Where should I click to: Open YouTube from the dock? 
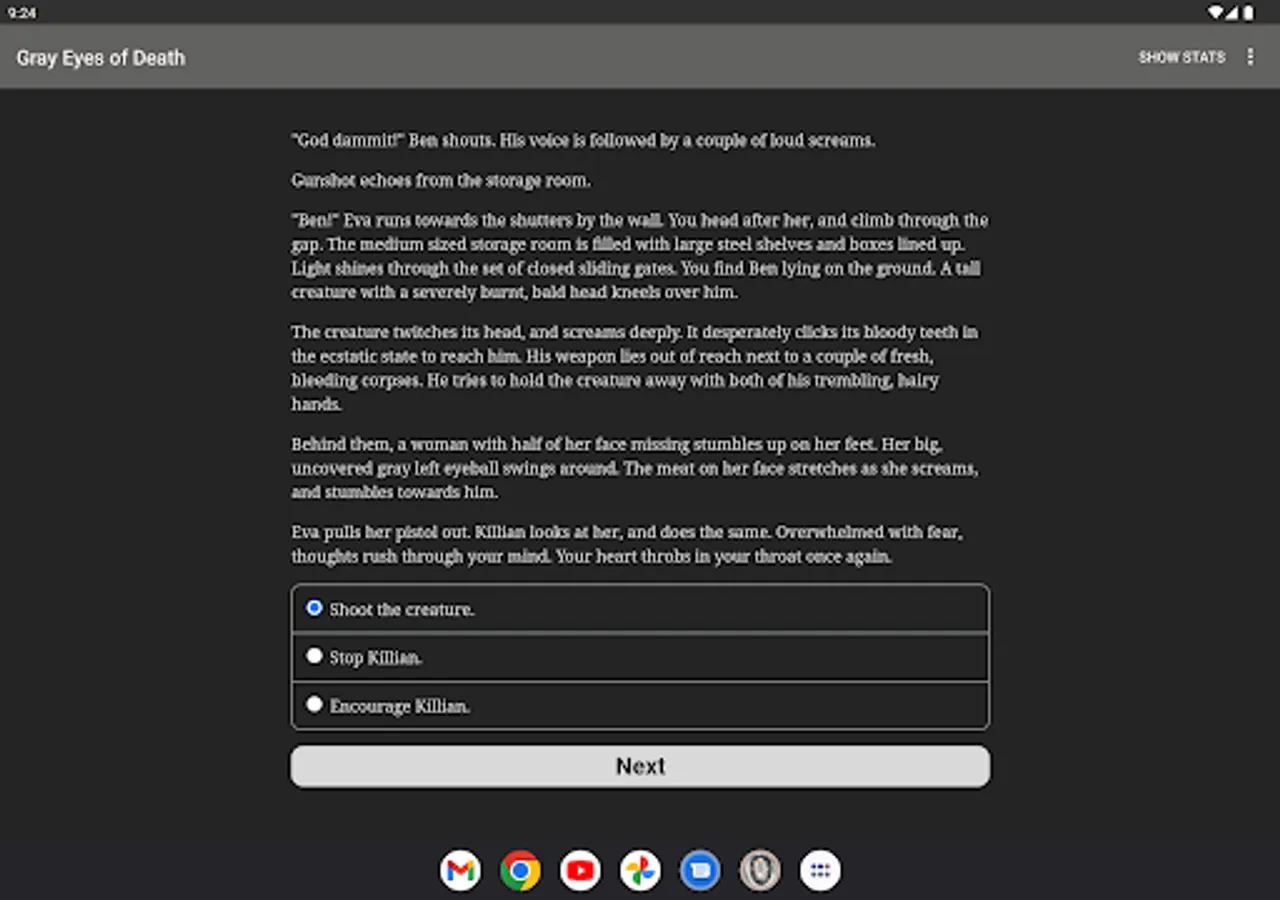point(580,871)
